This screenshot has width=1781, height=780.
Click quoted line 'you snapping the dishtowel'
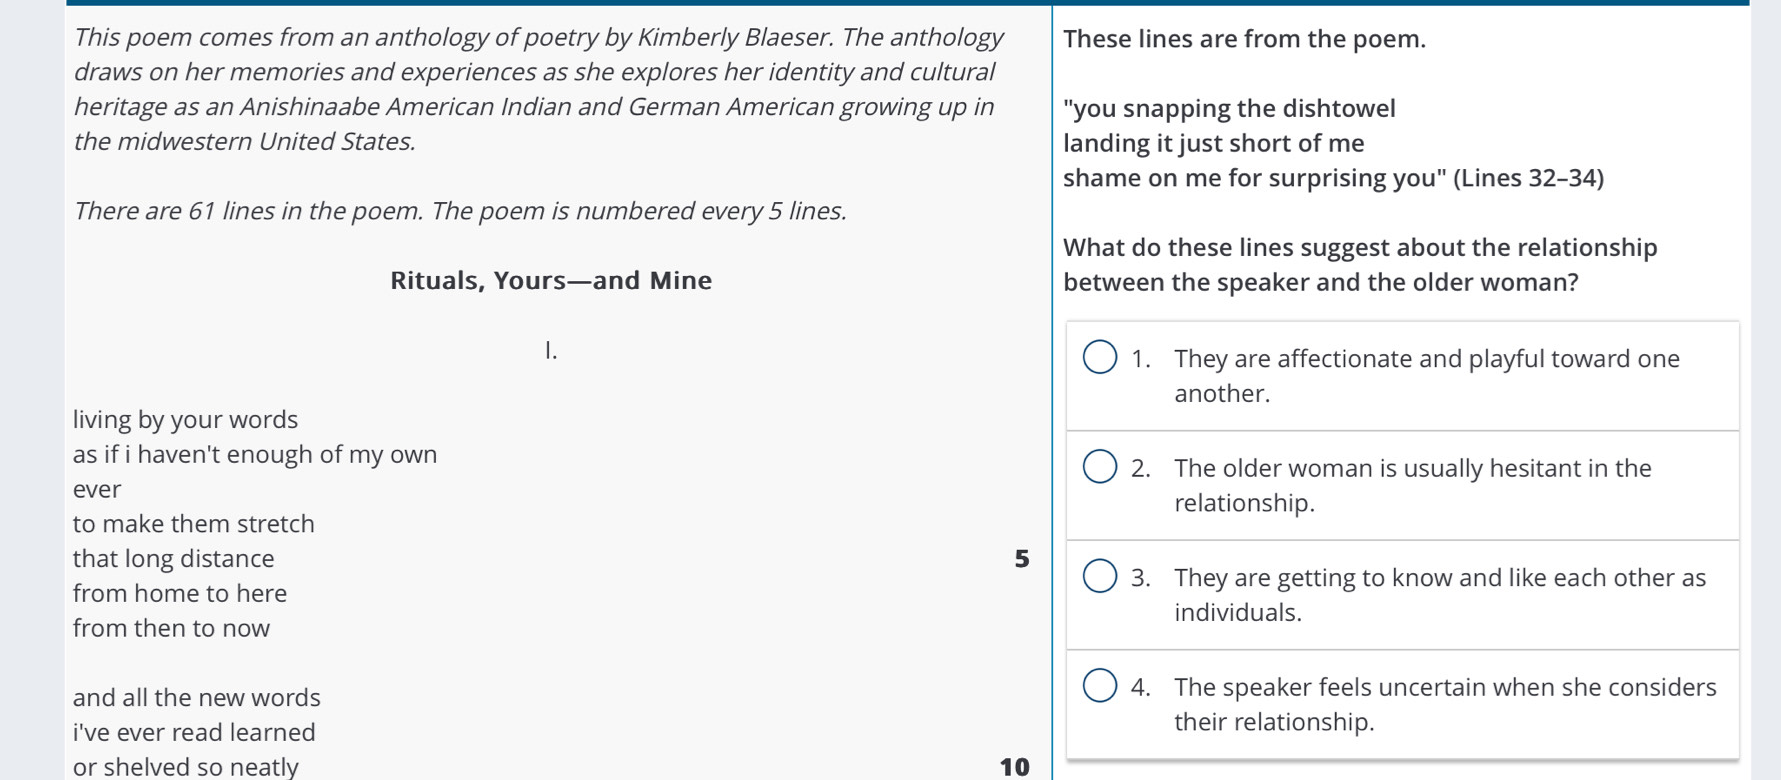tap(1233, 108)
